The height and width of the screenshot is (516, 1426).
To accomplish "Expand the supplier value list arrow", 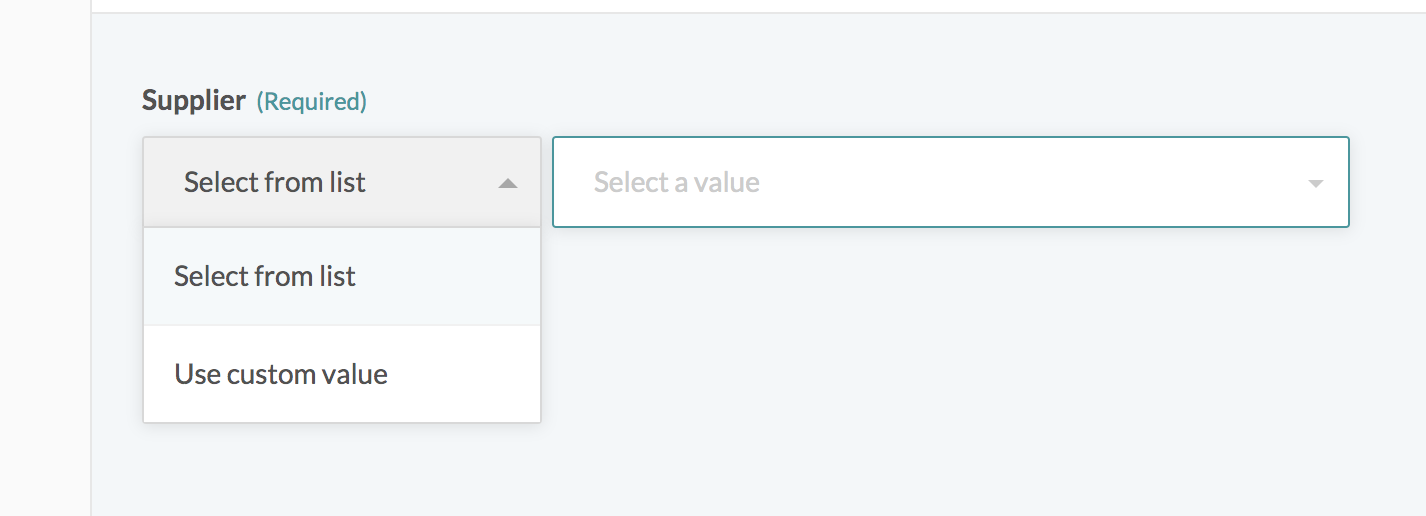I will pos(1315,184).
